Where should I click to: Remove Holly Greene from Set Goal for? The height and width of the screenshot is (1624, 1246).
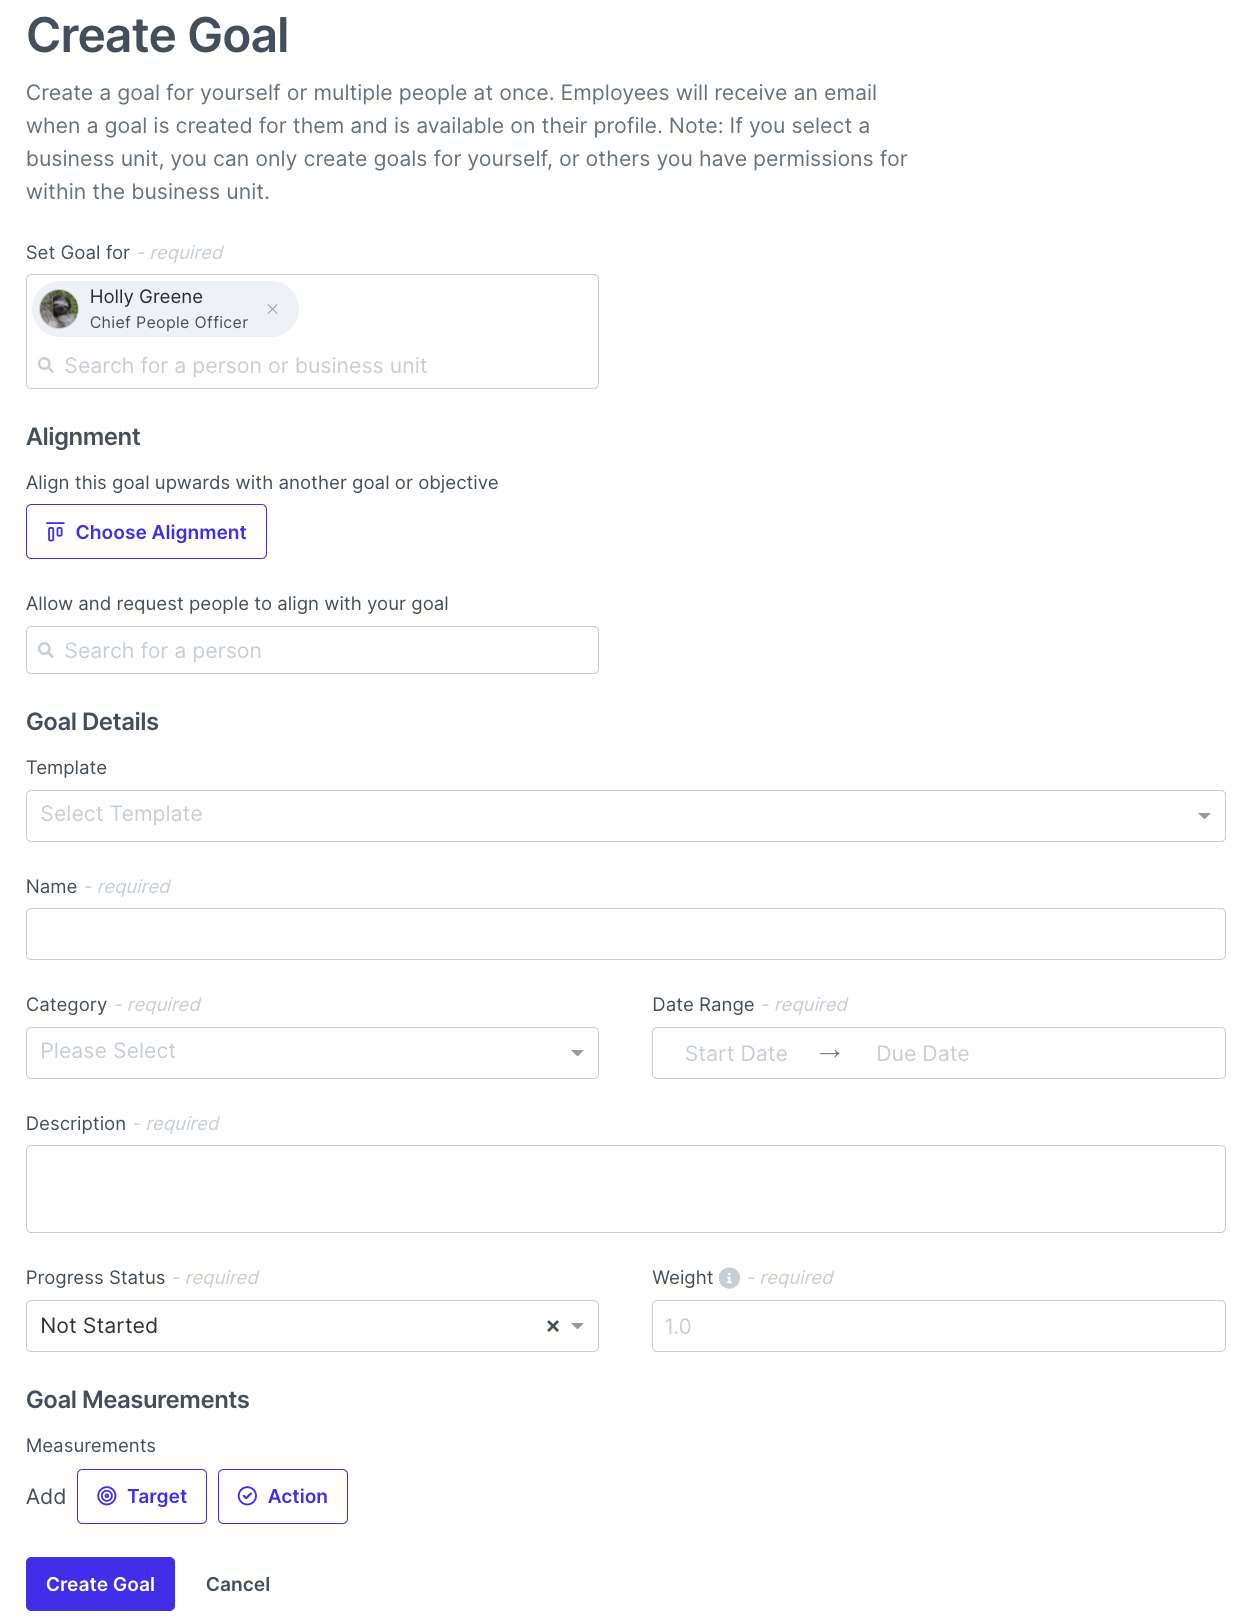[272, 309]
